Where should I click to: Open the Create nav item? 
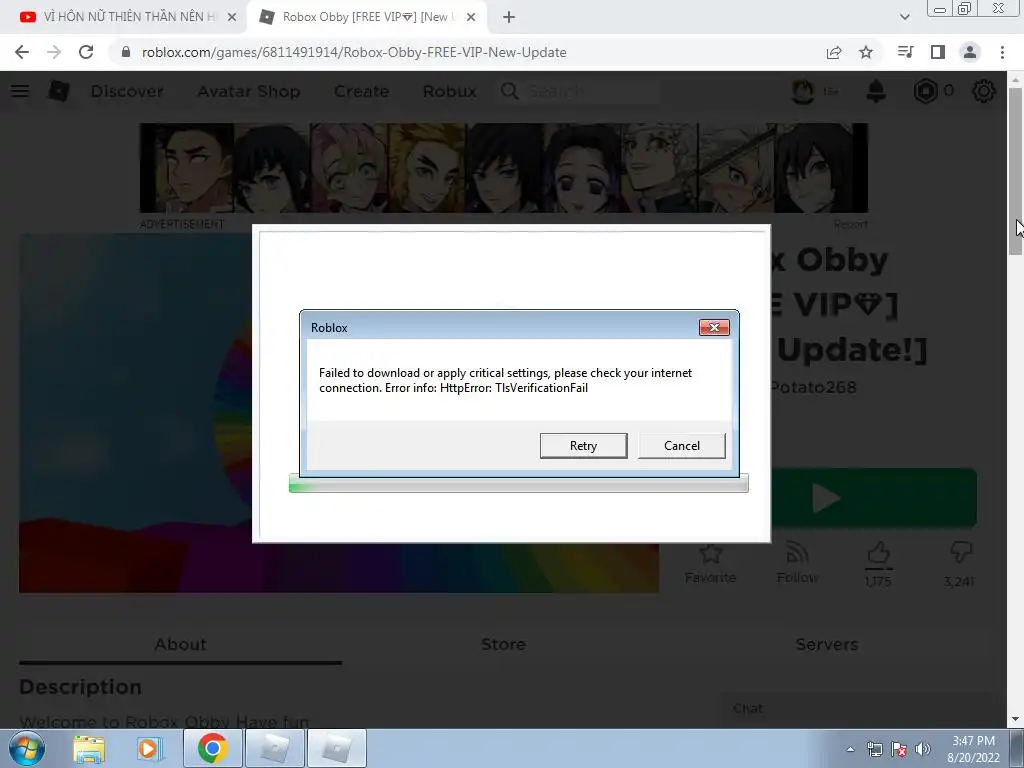click(x=361, y=91)
